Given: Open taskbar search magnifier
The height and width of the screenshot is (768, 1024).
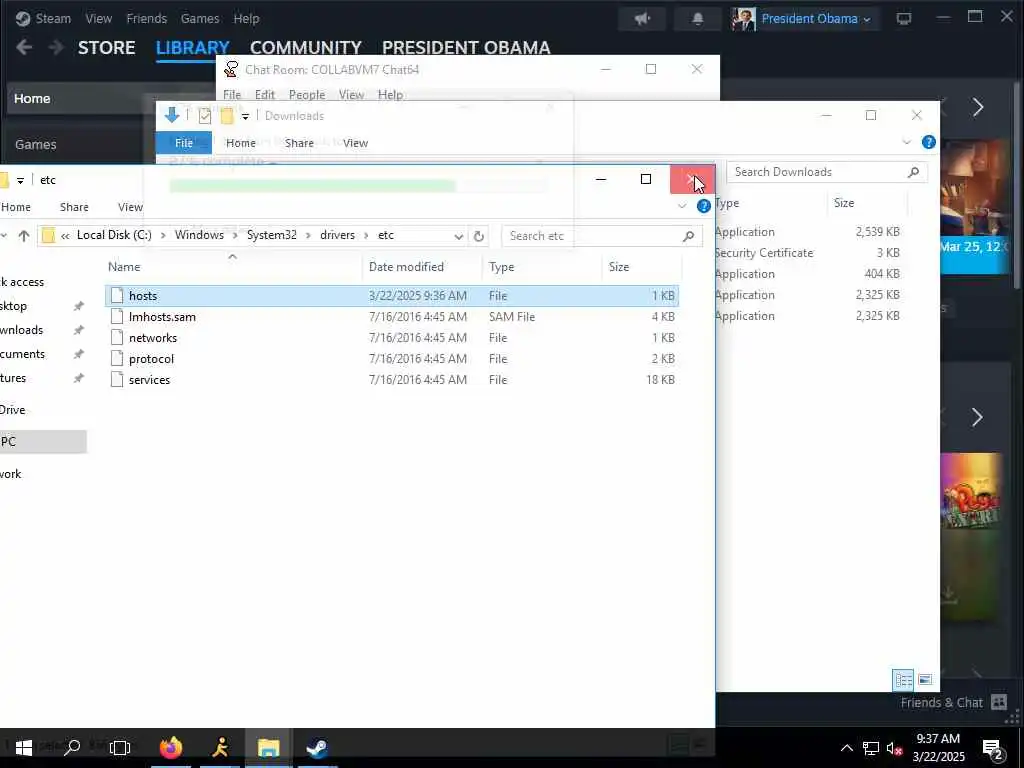Looking at the screenshot, I should 72,746.
